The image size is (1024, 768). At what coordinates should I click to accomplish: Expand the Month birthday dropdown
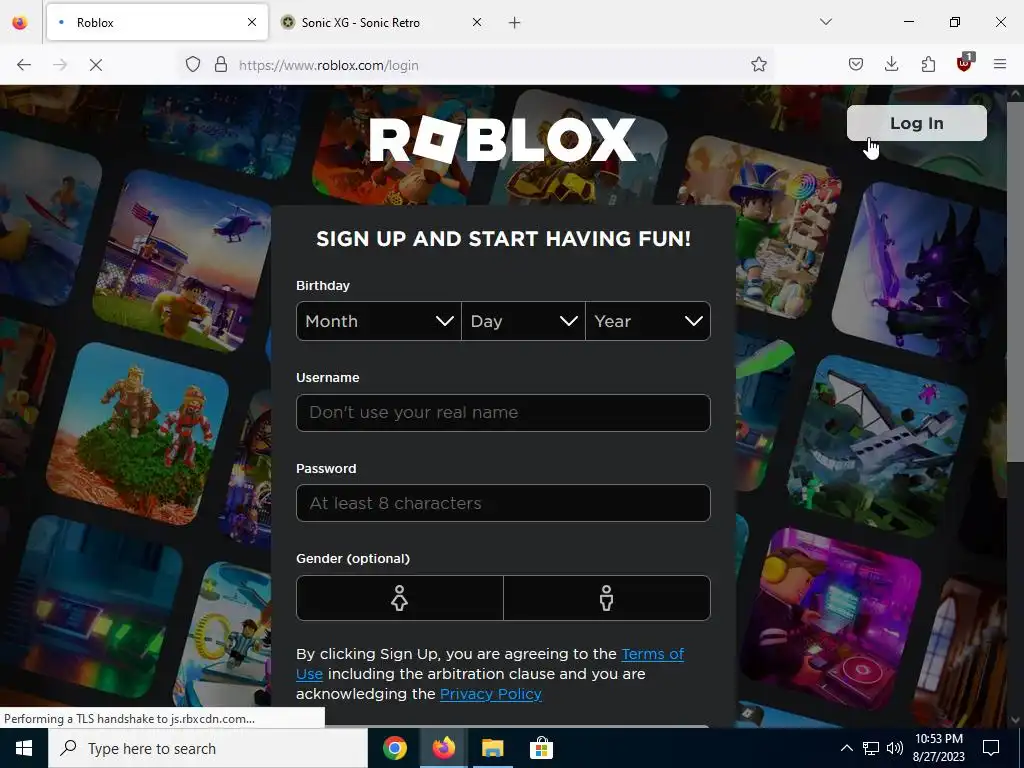[379, 321]
